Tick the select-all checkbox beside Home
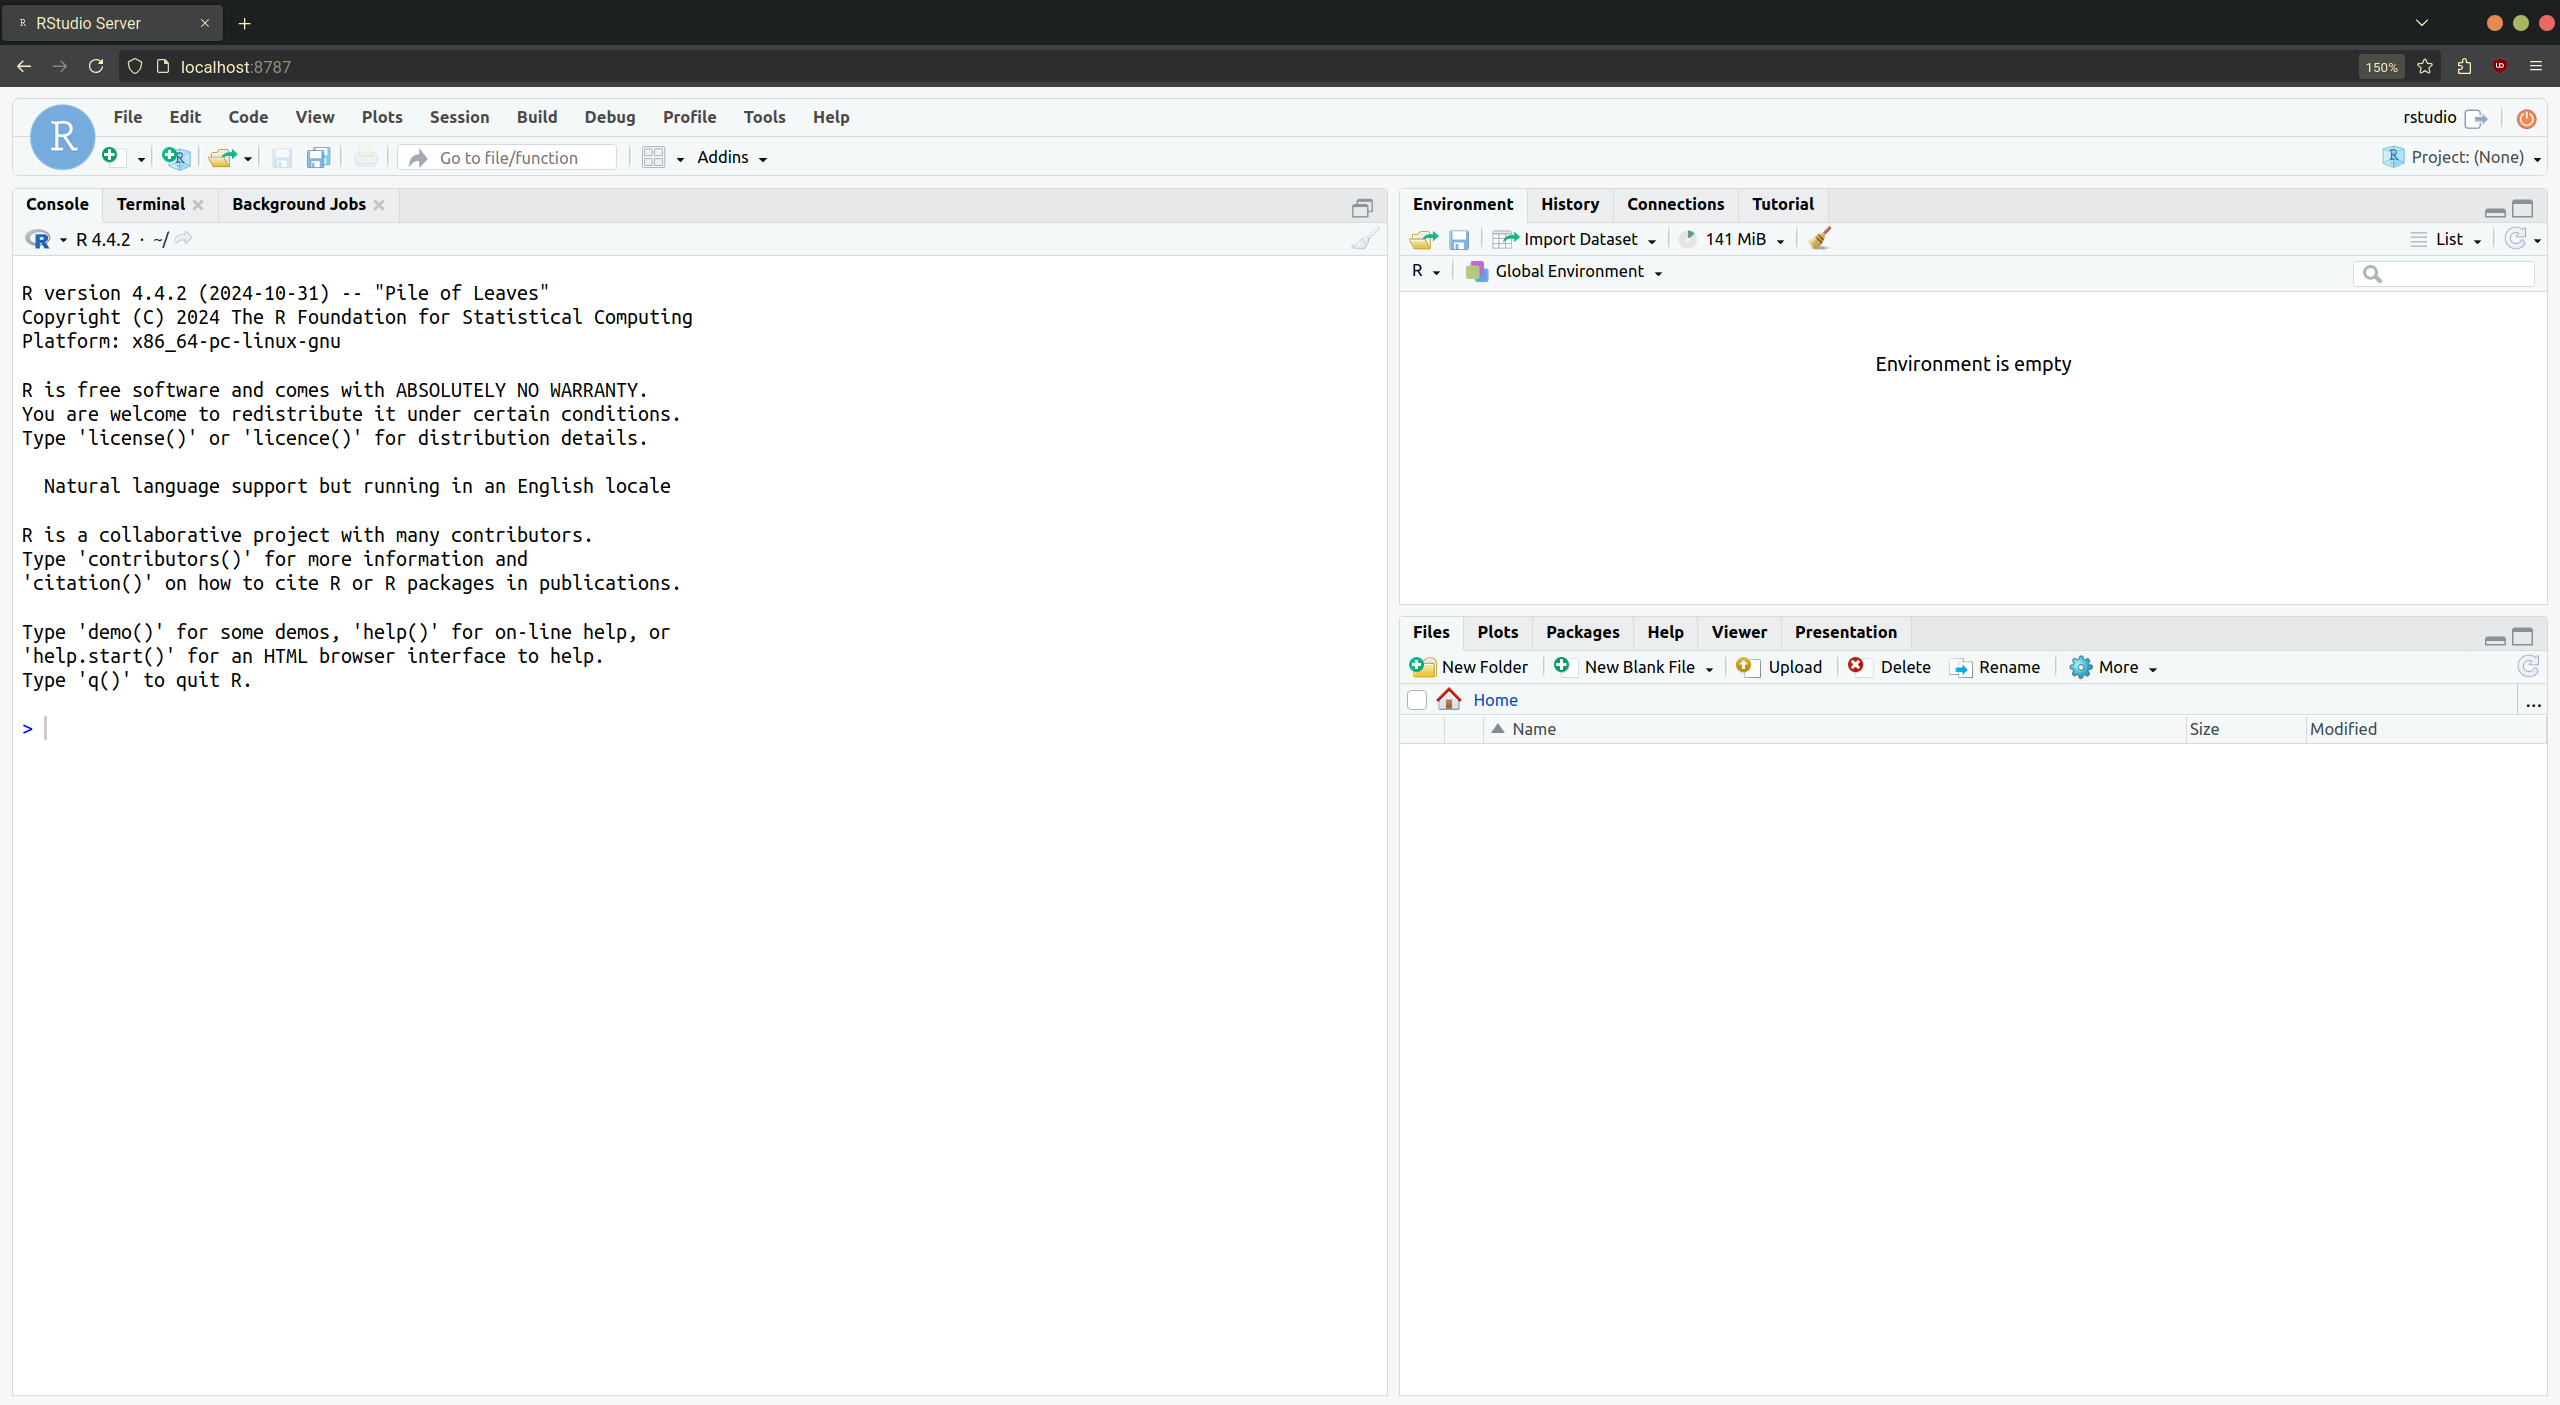The height and width of the screenshot is (1405, 2560). click(x=1416, y=700)
